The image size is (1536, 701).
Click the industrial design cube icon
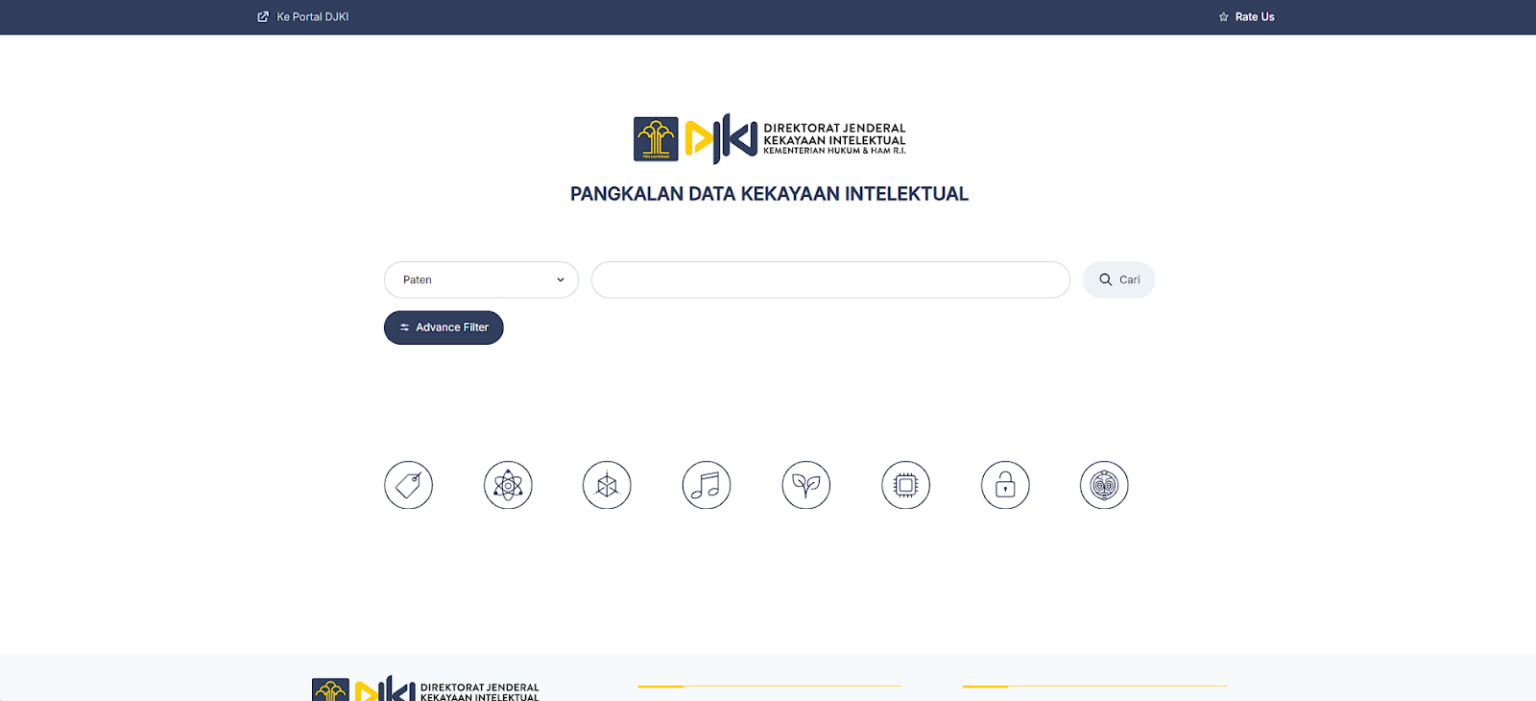pyautogui.click(x=606, y=485)
